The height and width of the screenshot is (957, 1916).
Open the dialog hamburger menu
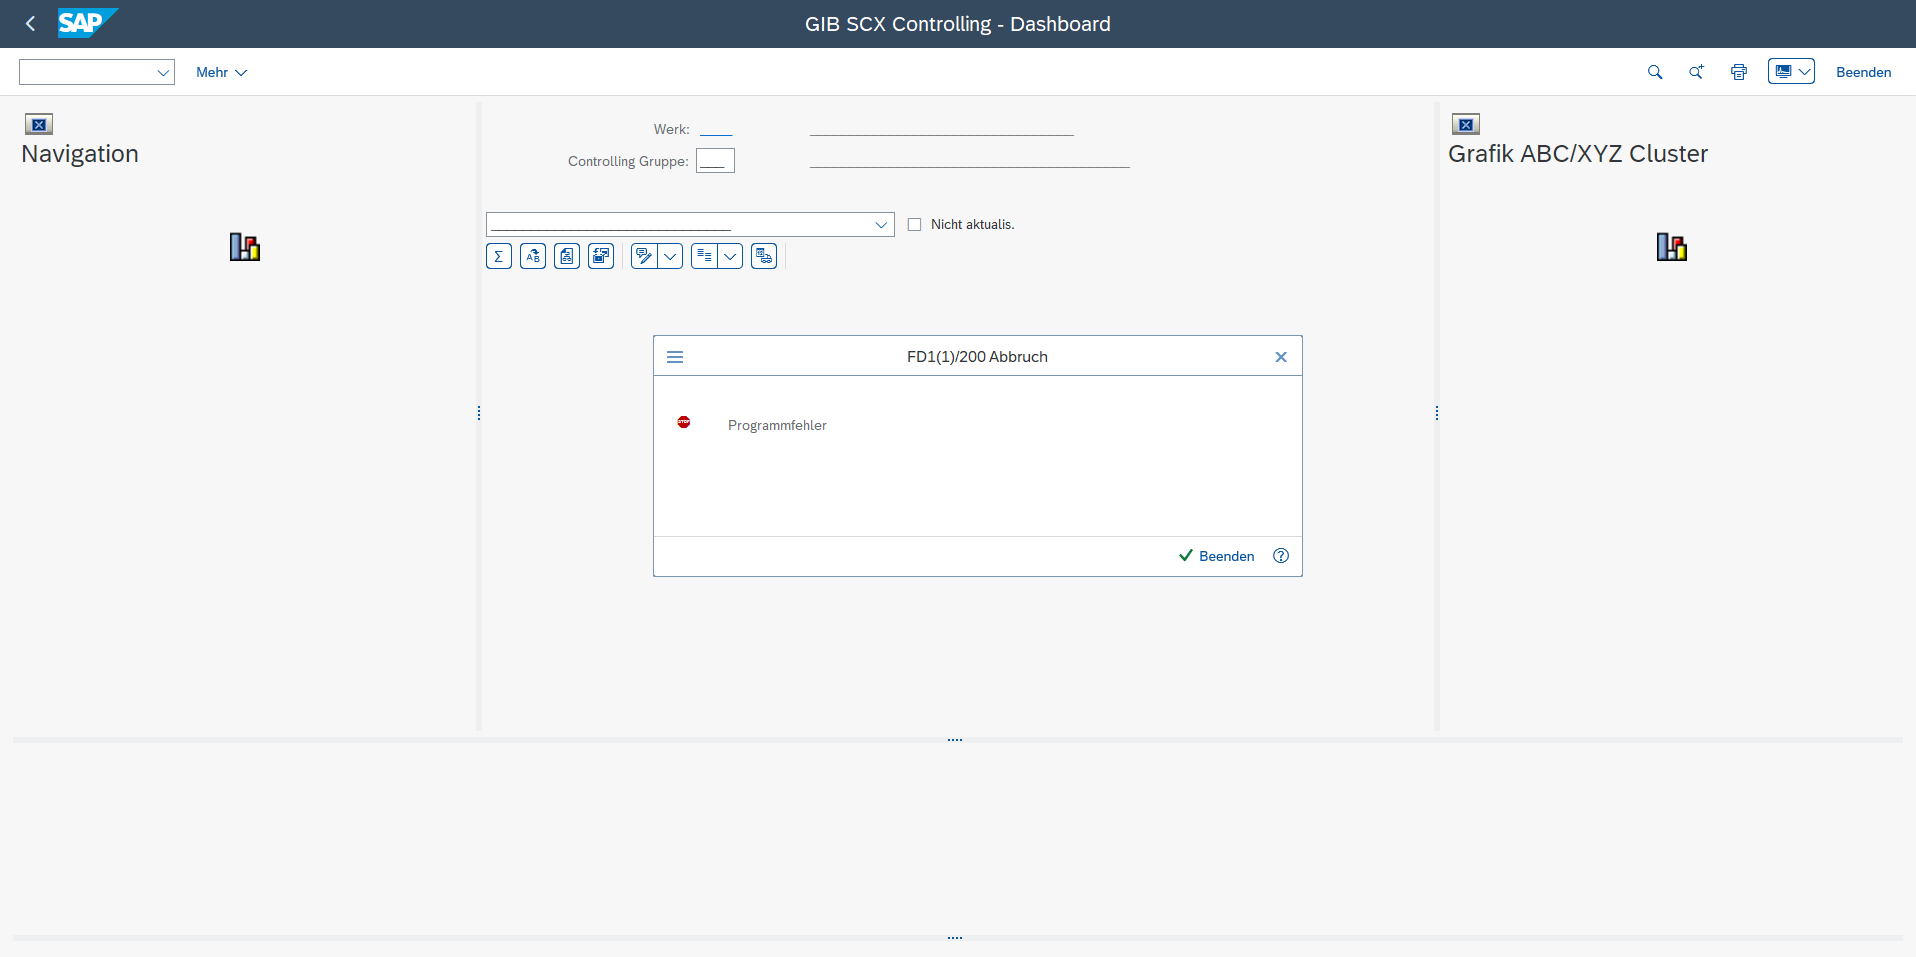pyautogui.click(x=675, y=357)
